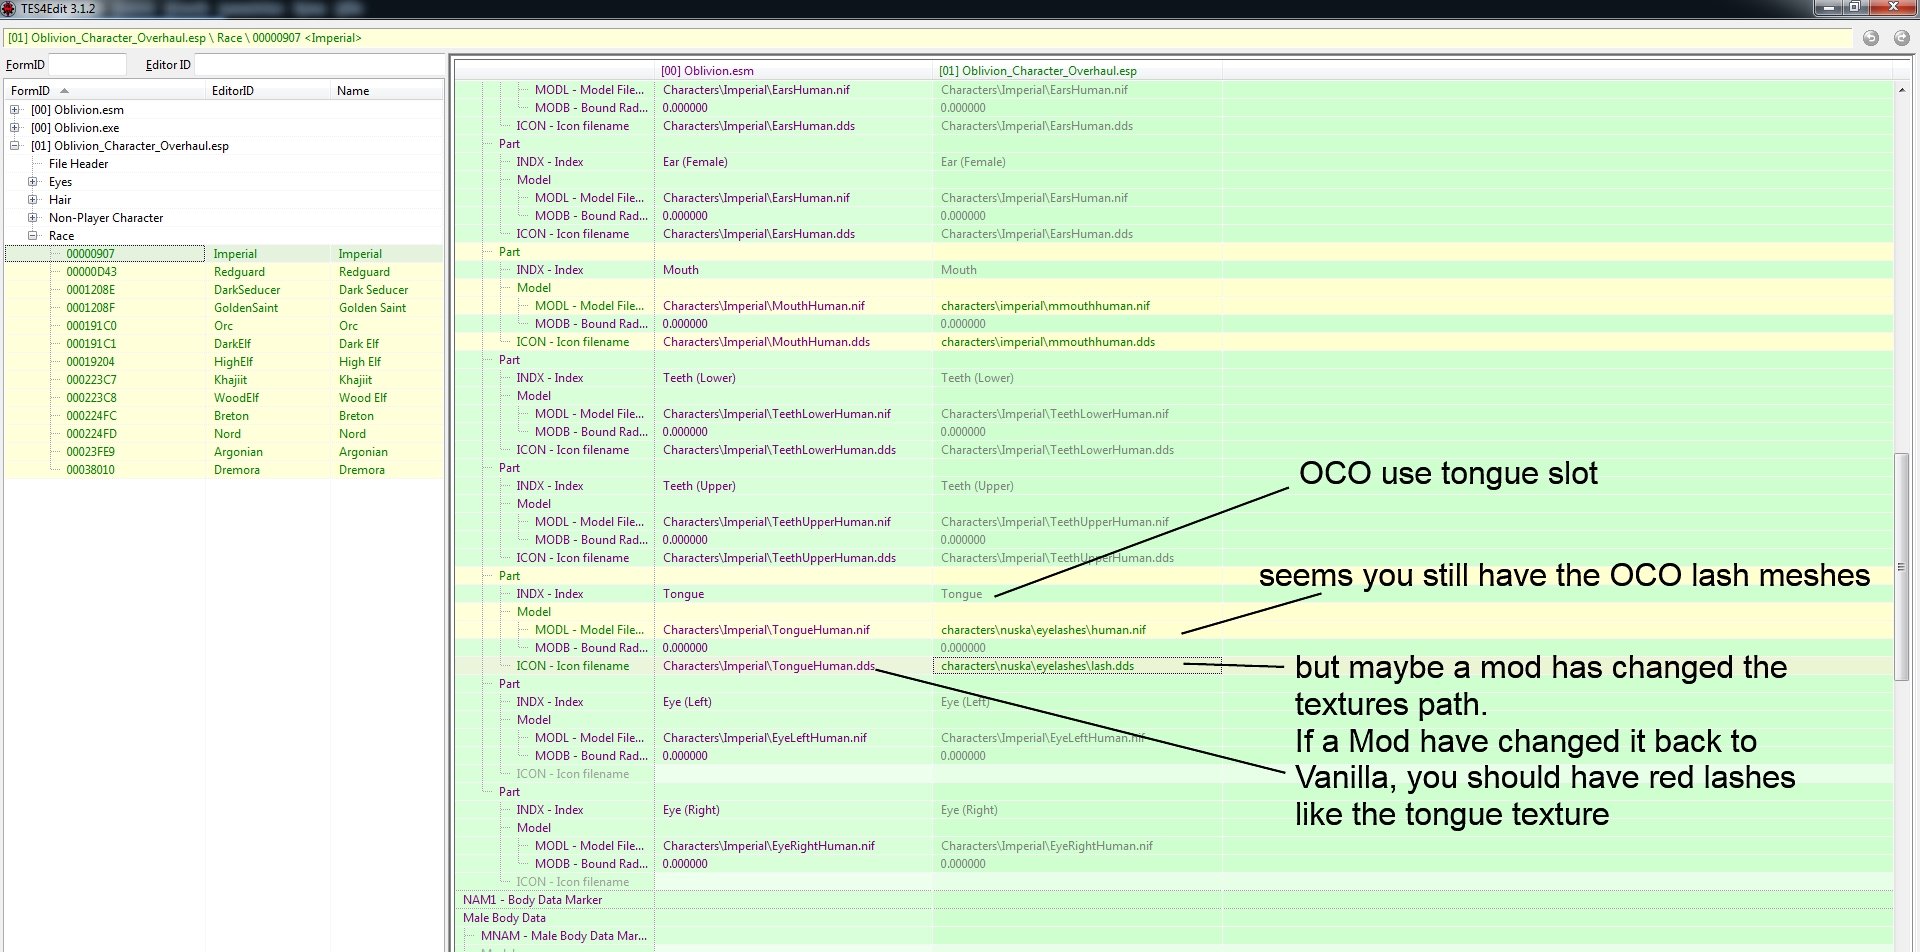Screen dimensions: 1920x952
Task: Click the navigate forward arrow icon
Action: tap(1902, 38)
